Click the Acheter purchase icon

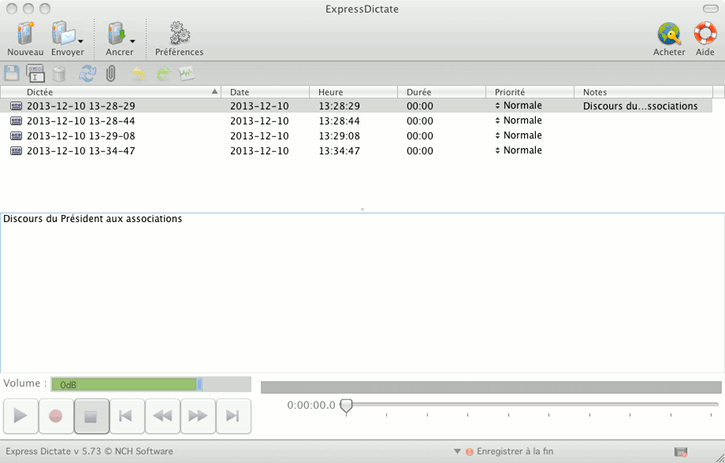coord(669,33)
